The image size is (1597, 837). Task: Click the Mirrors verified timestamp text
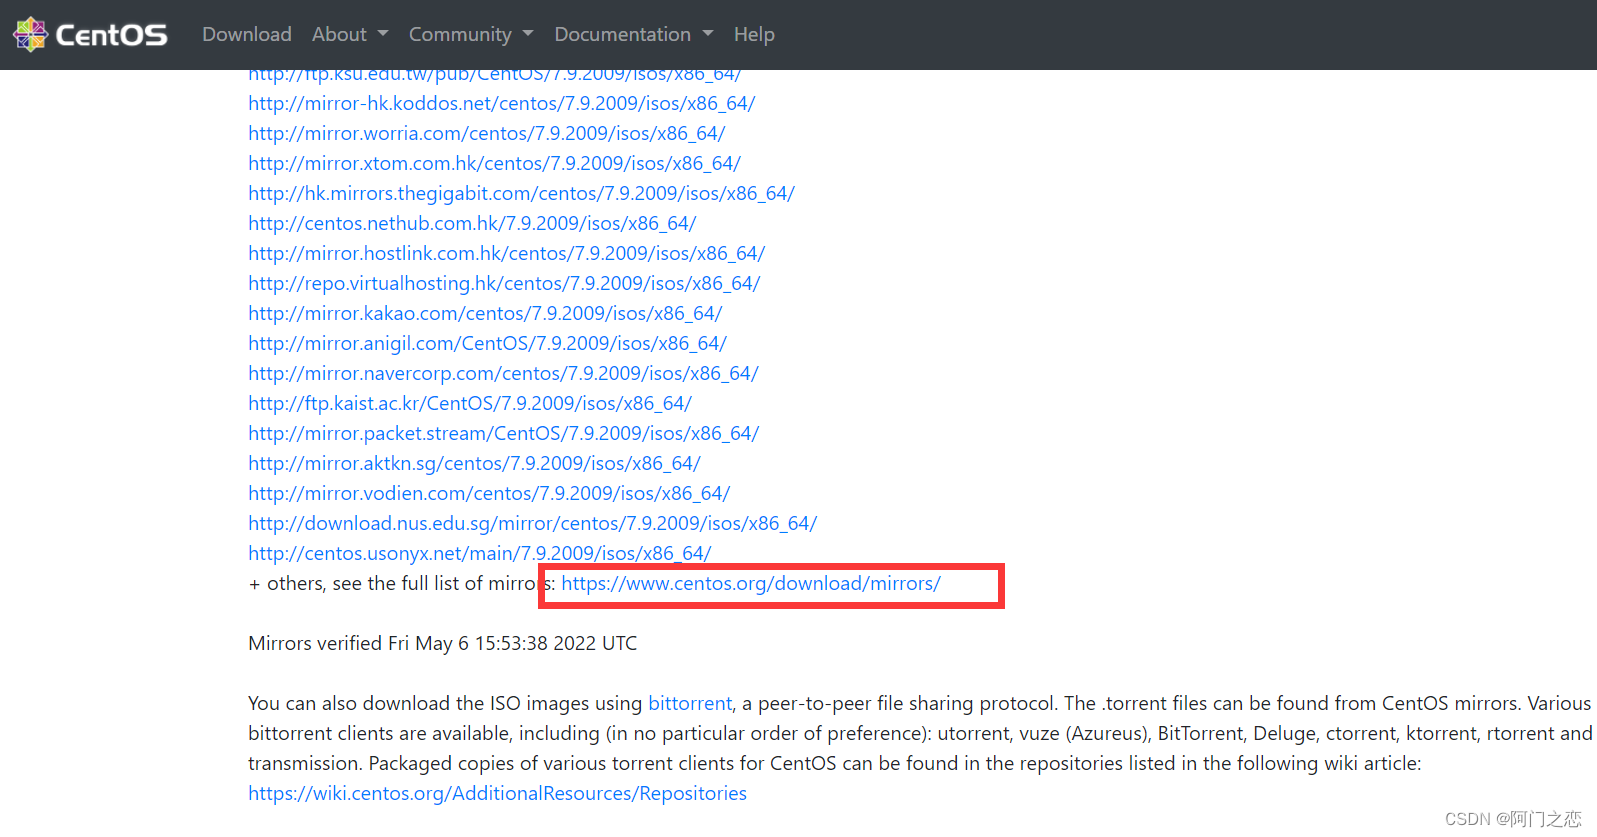tap(443, 643)
